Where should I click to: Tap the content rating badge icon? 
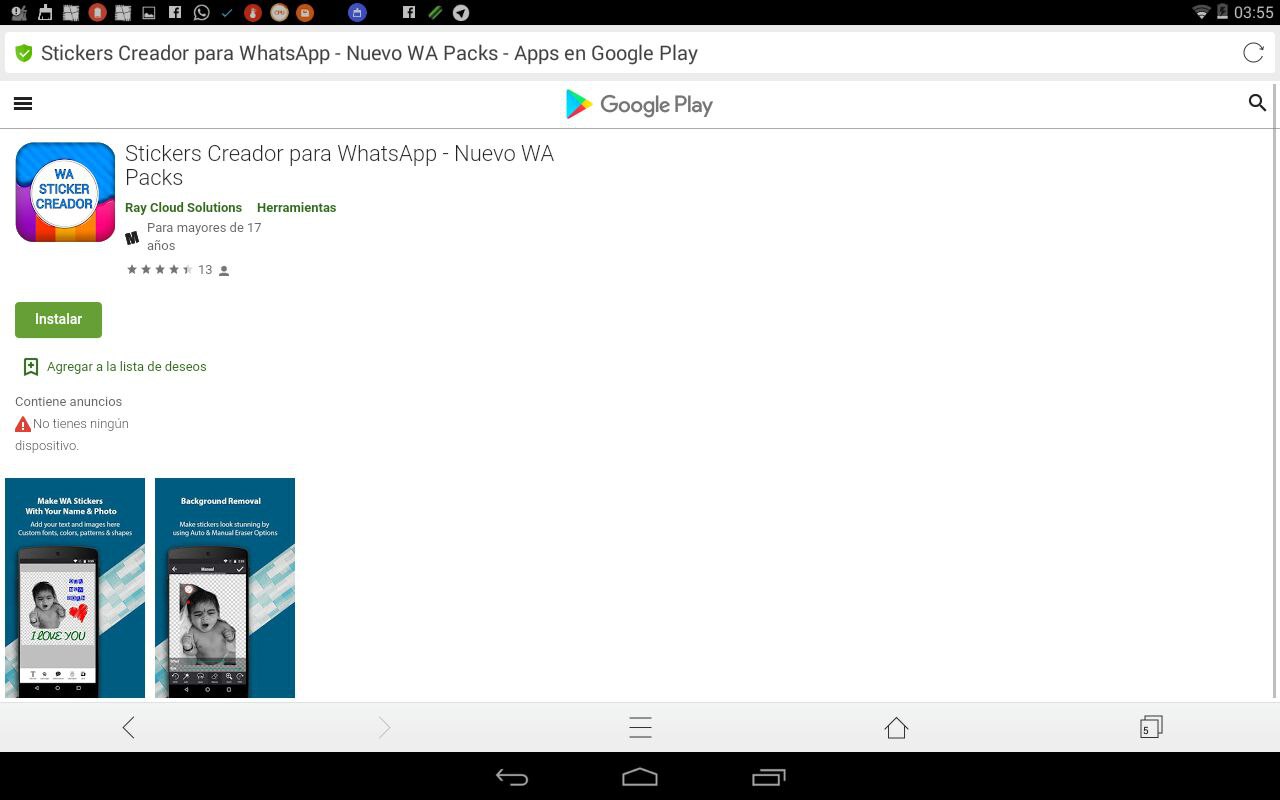coord(132,238)
